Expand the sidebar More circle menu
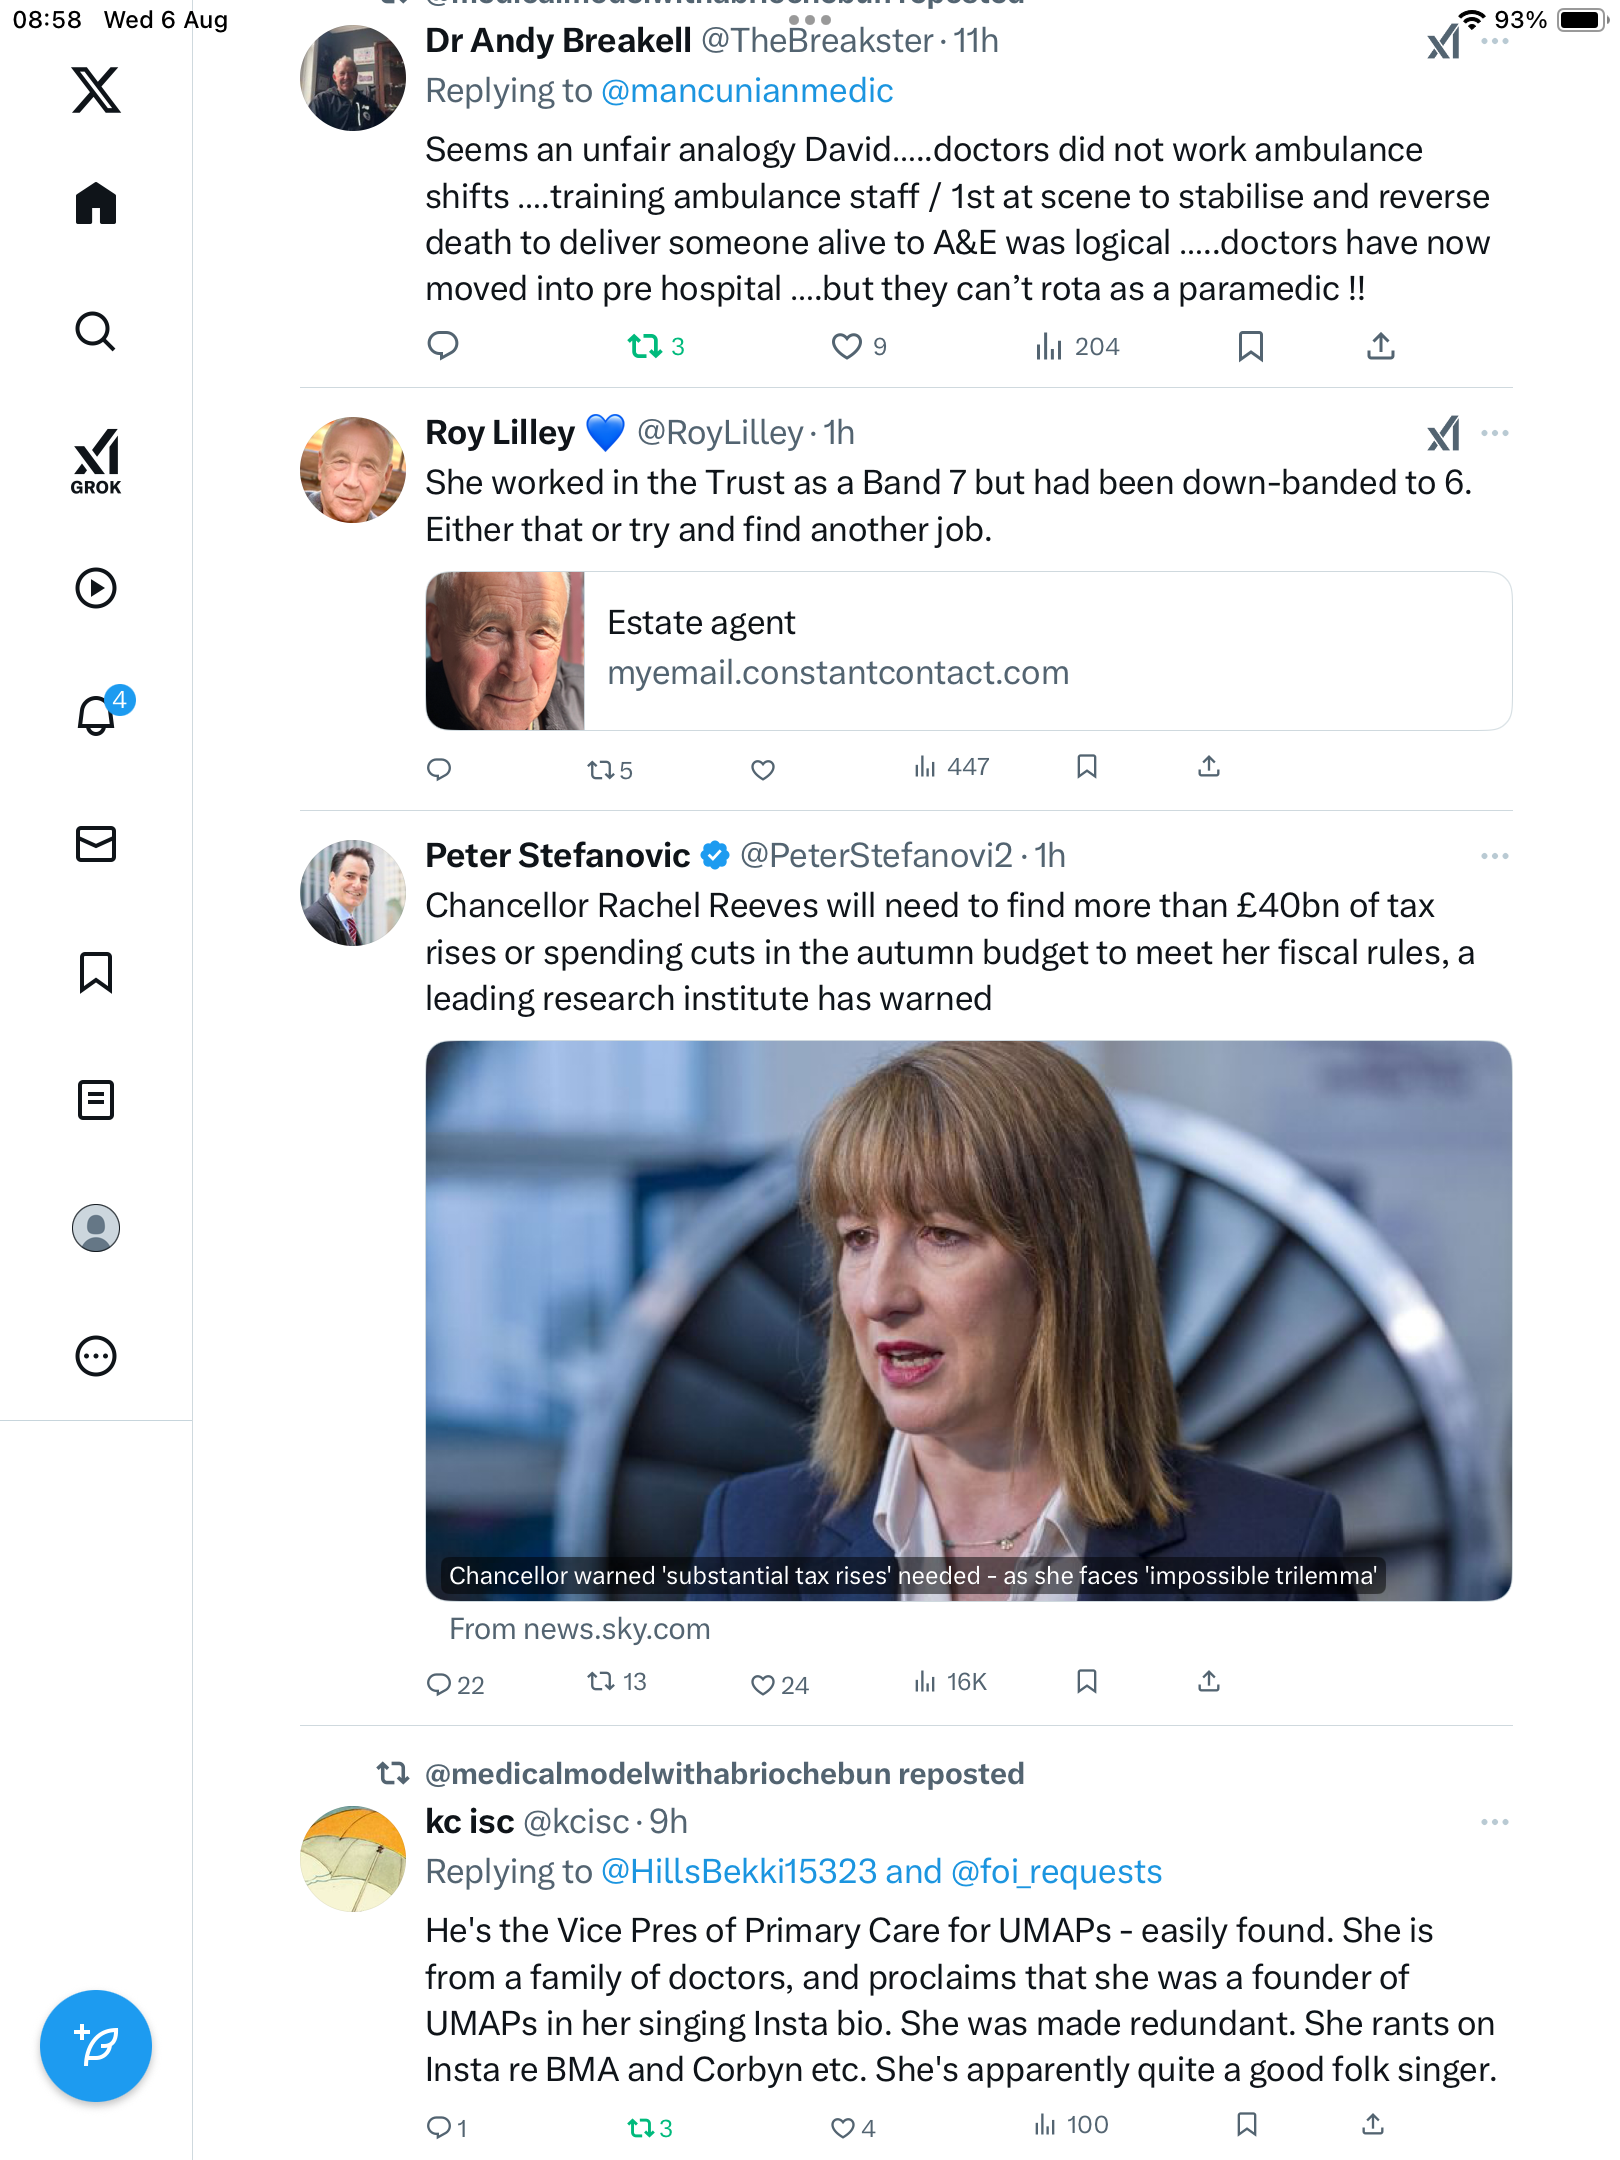1620x2160 pixels. [96, 1356]
